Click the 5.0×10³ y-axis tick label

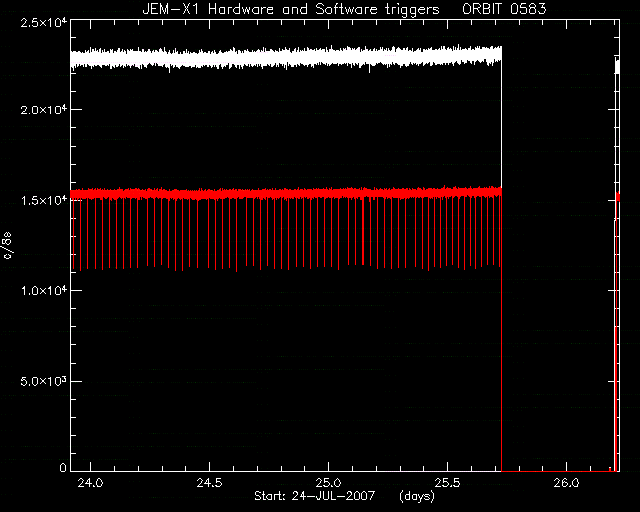tap(44, 381)
